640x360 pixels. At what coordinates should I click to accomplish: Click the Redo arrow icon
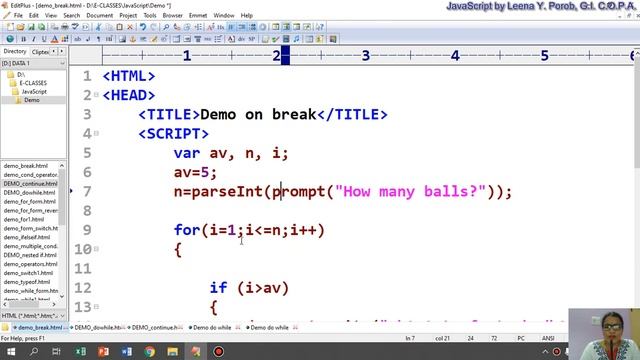click(x=153, y=27)
